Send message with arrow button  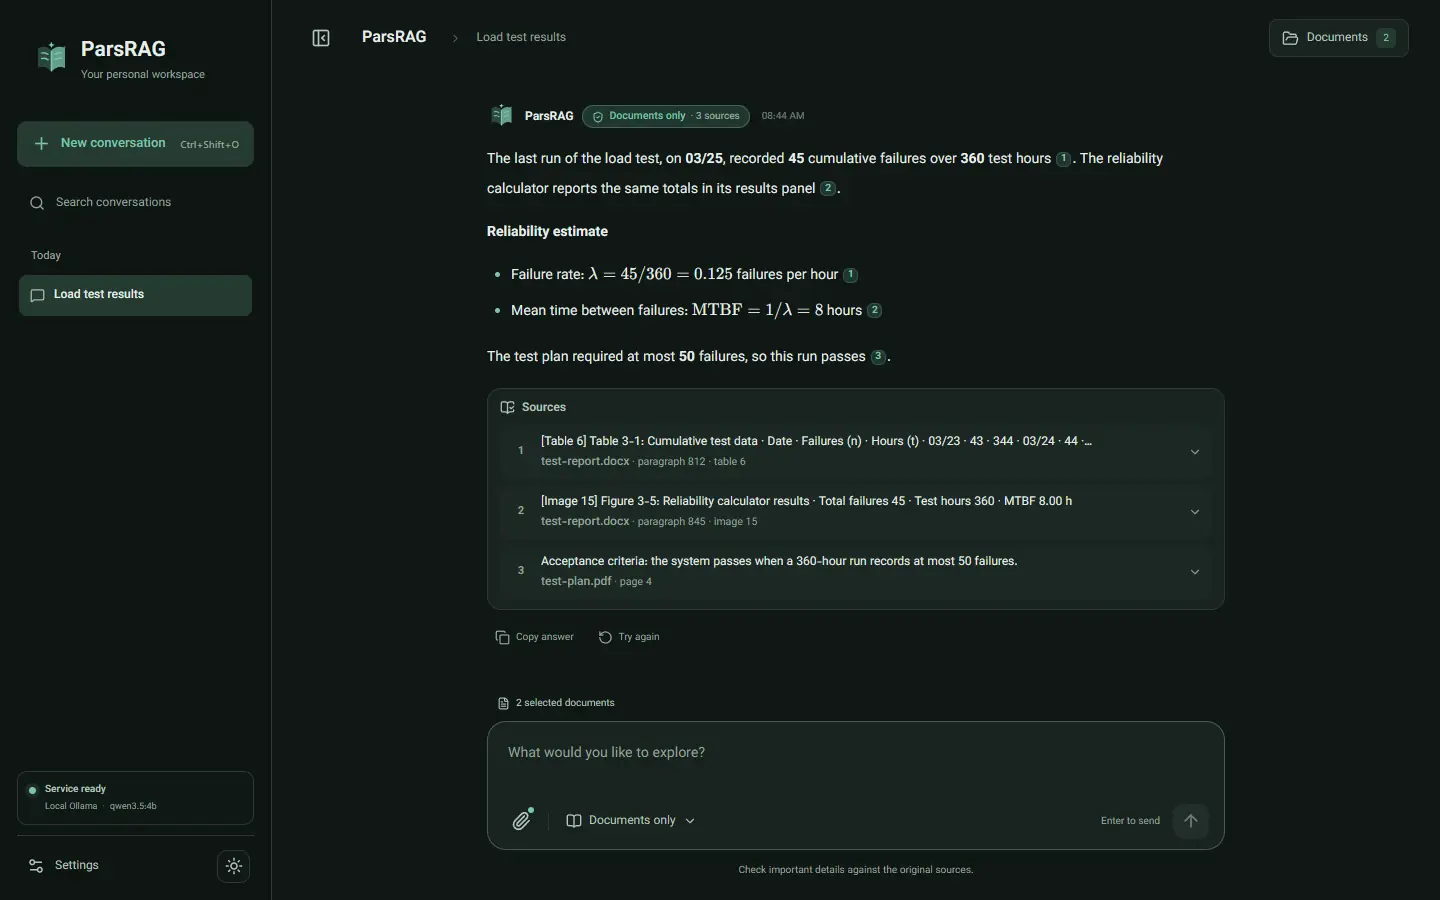1190,821
